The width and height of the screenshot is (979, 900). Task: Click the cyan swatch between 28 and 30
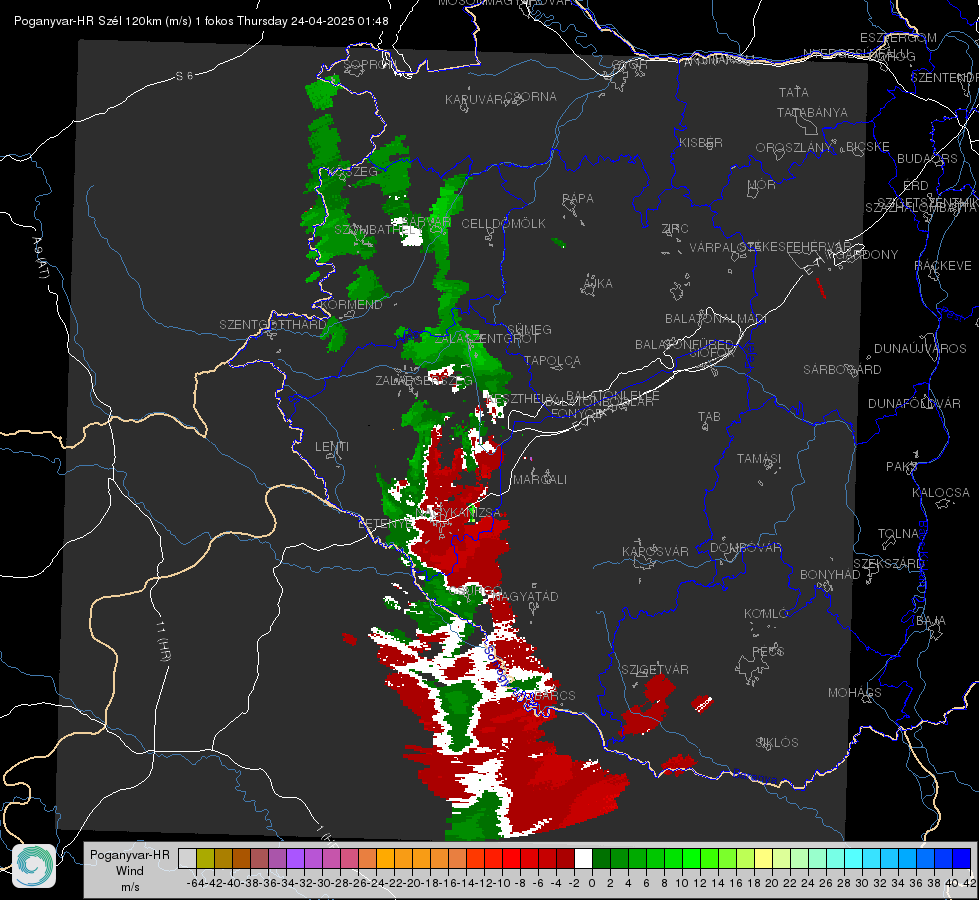854,858
